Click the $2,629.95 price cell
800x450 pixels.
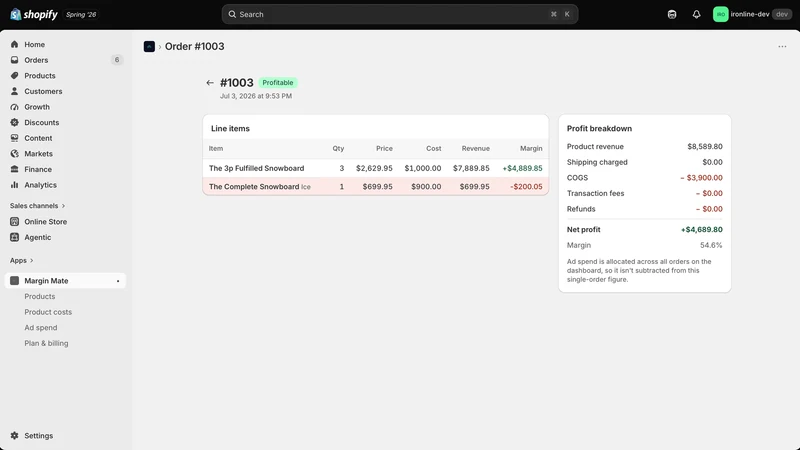pyautogui.click(x=374, y=168)
